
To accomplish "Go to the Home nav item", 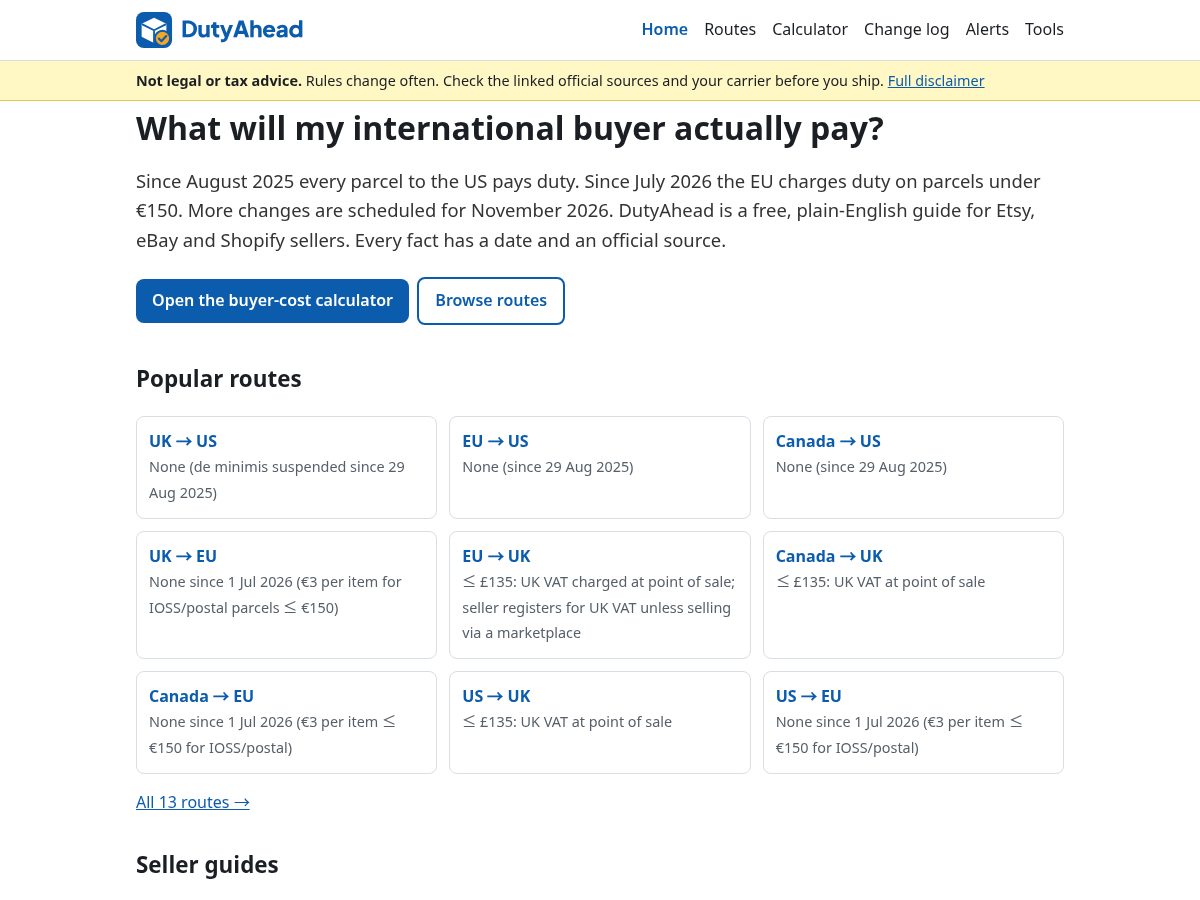I will tap(664, 29).
